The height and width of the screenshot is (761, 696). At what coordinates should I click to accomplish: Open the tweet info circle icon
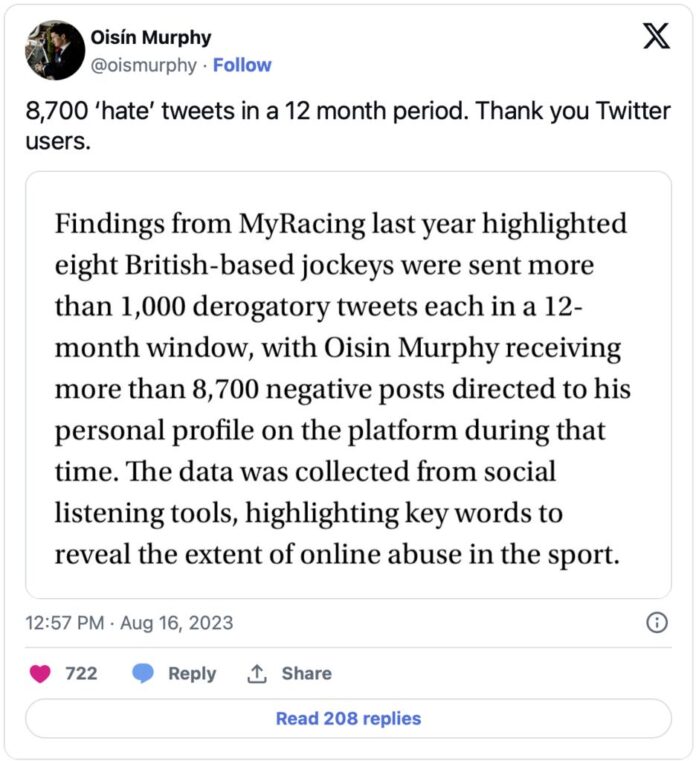coord(657,622)
